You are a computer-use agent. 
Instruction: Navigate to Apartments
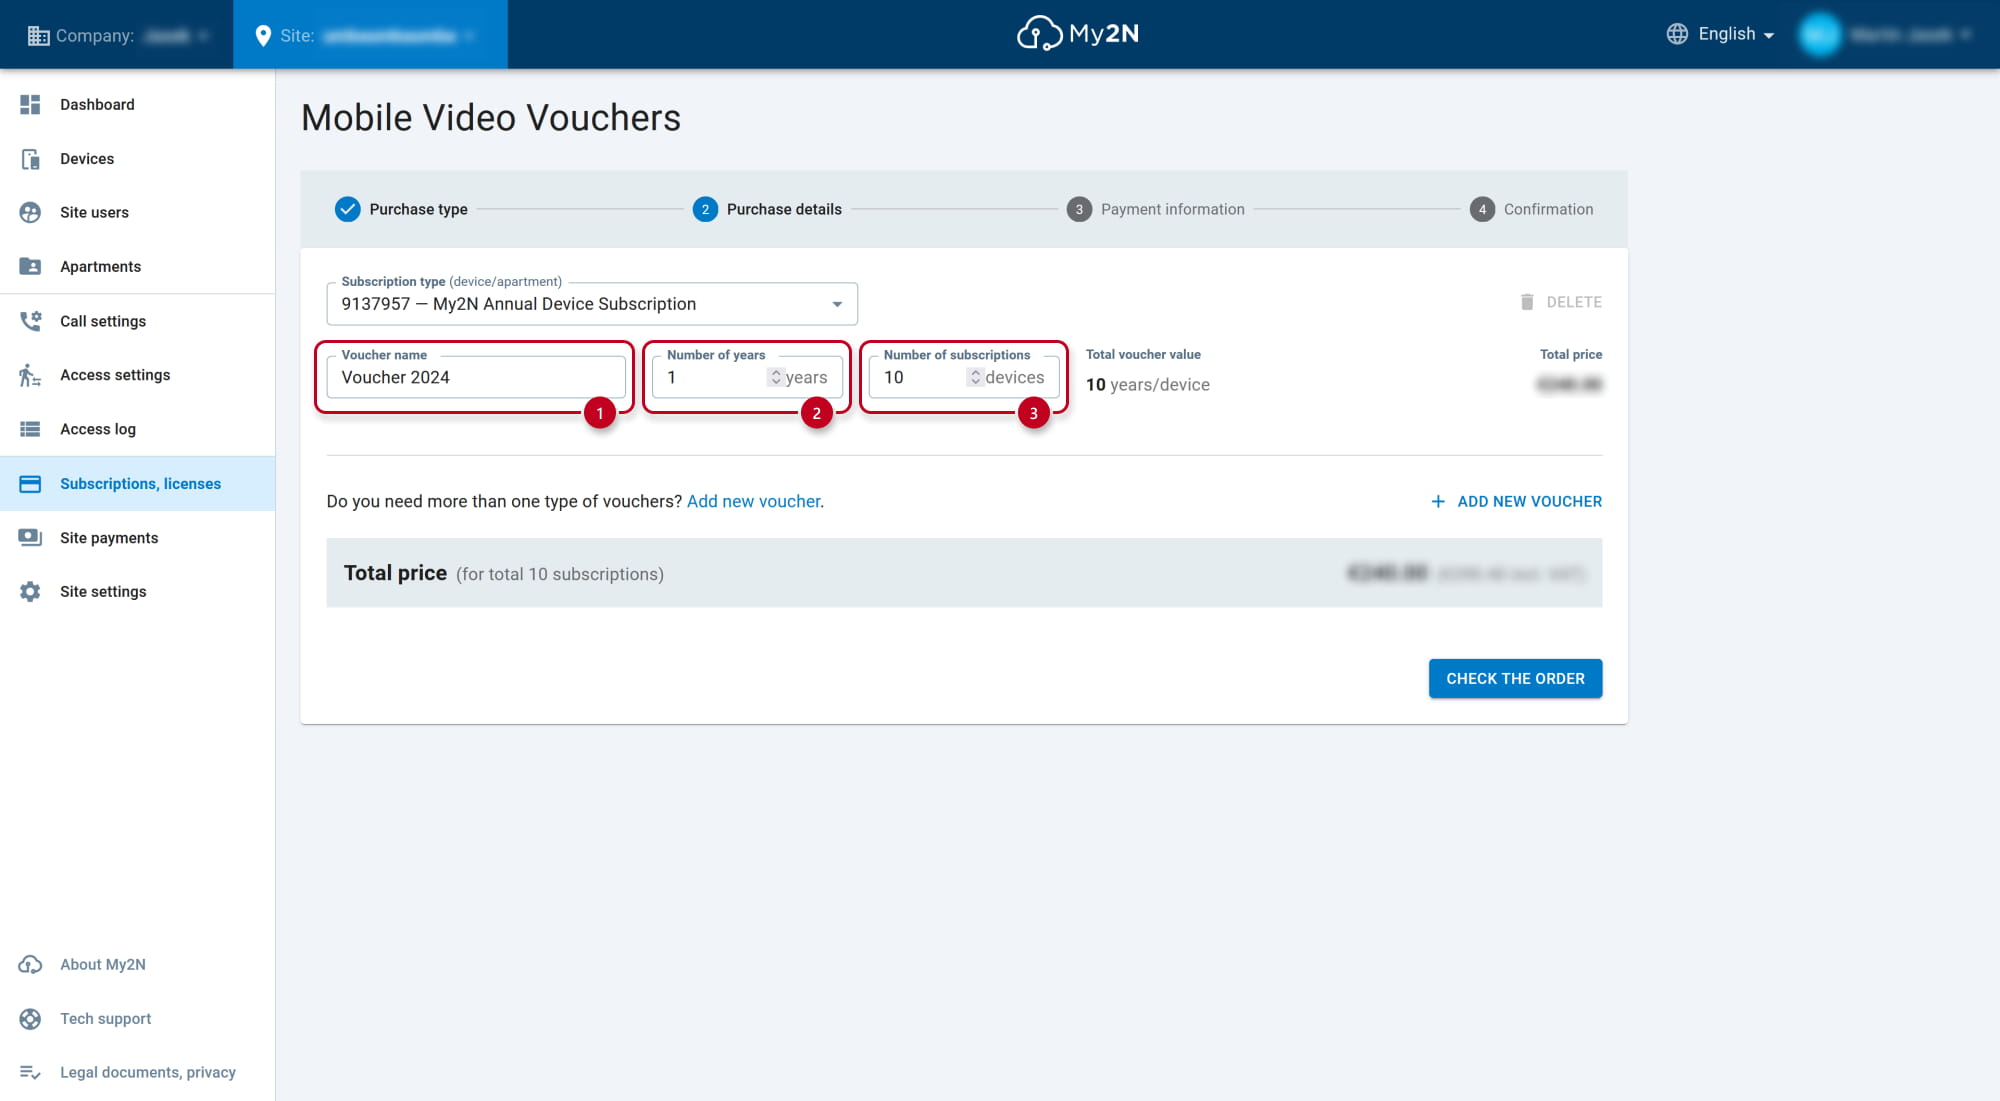[138, 266]
